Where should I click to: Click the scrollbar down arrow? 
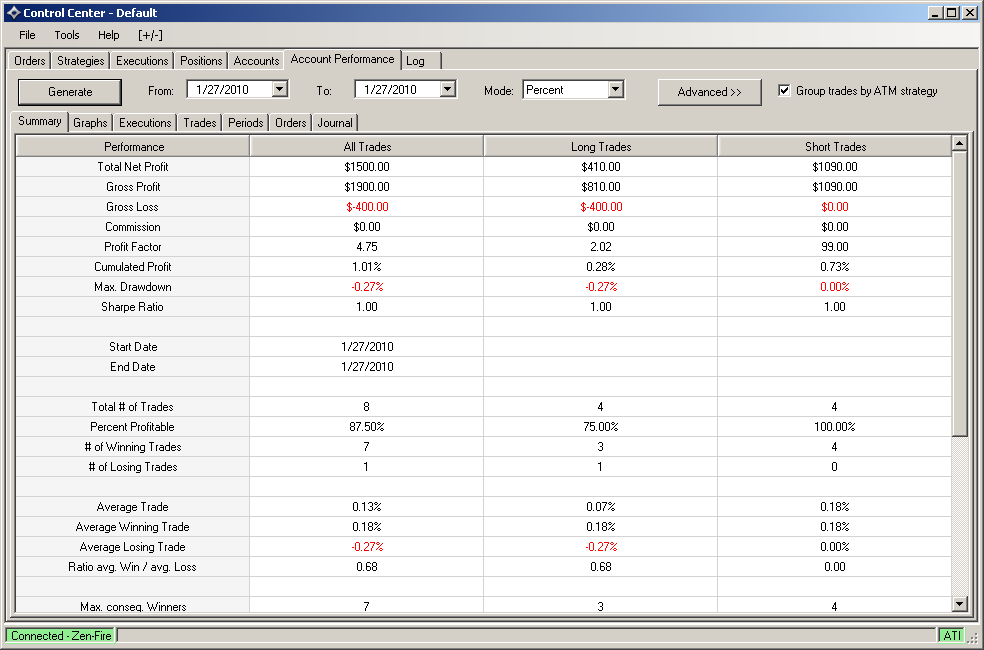pos(958,604)
